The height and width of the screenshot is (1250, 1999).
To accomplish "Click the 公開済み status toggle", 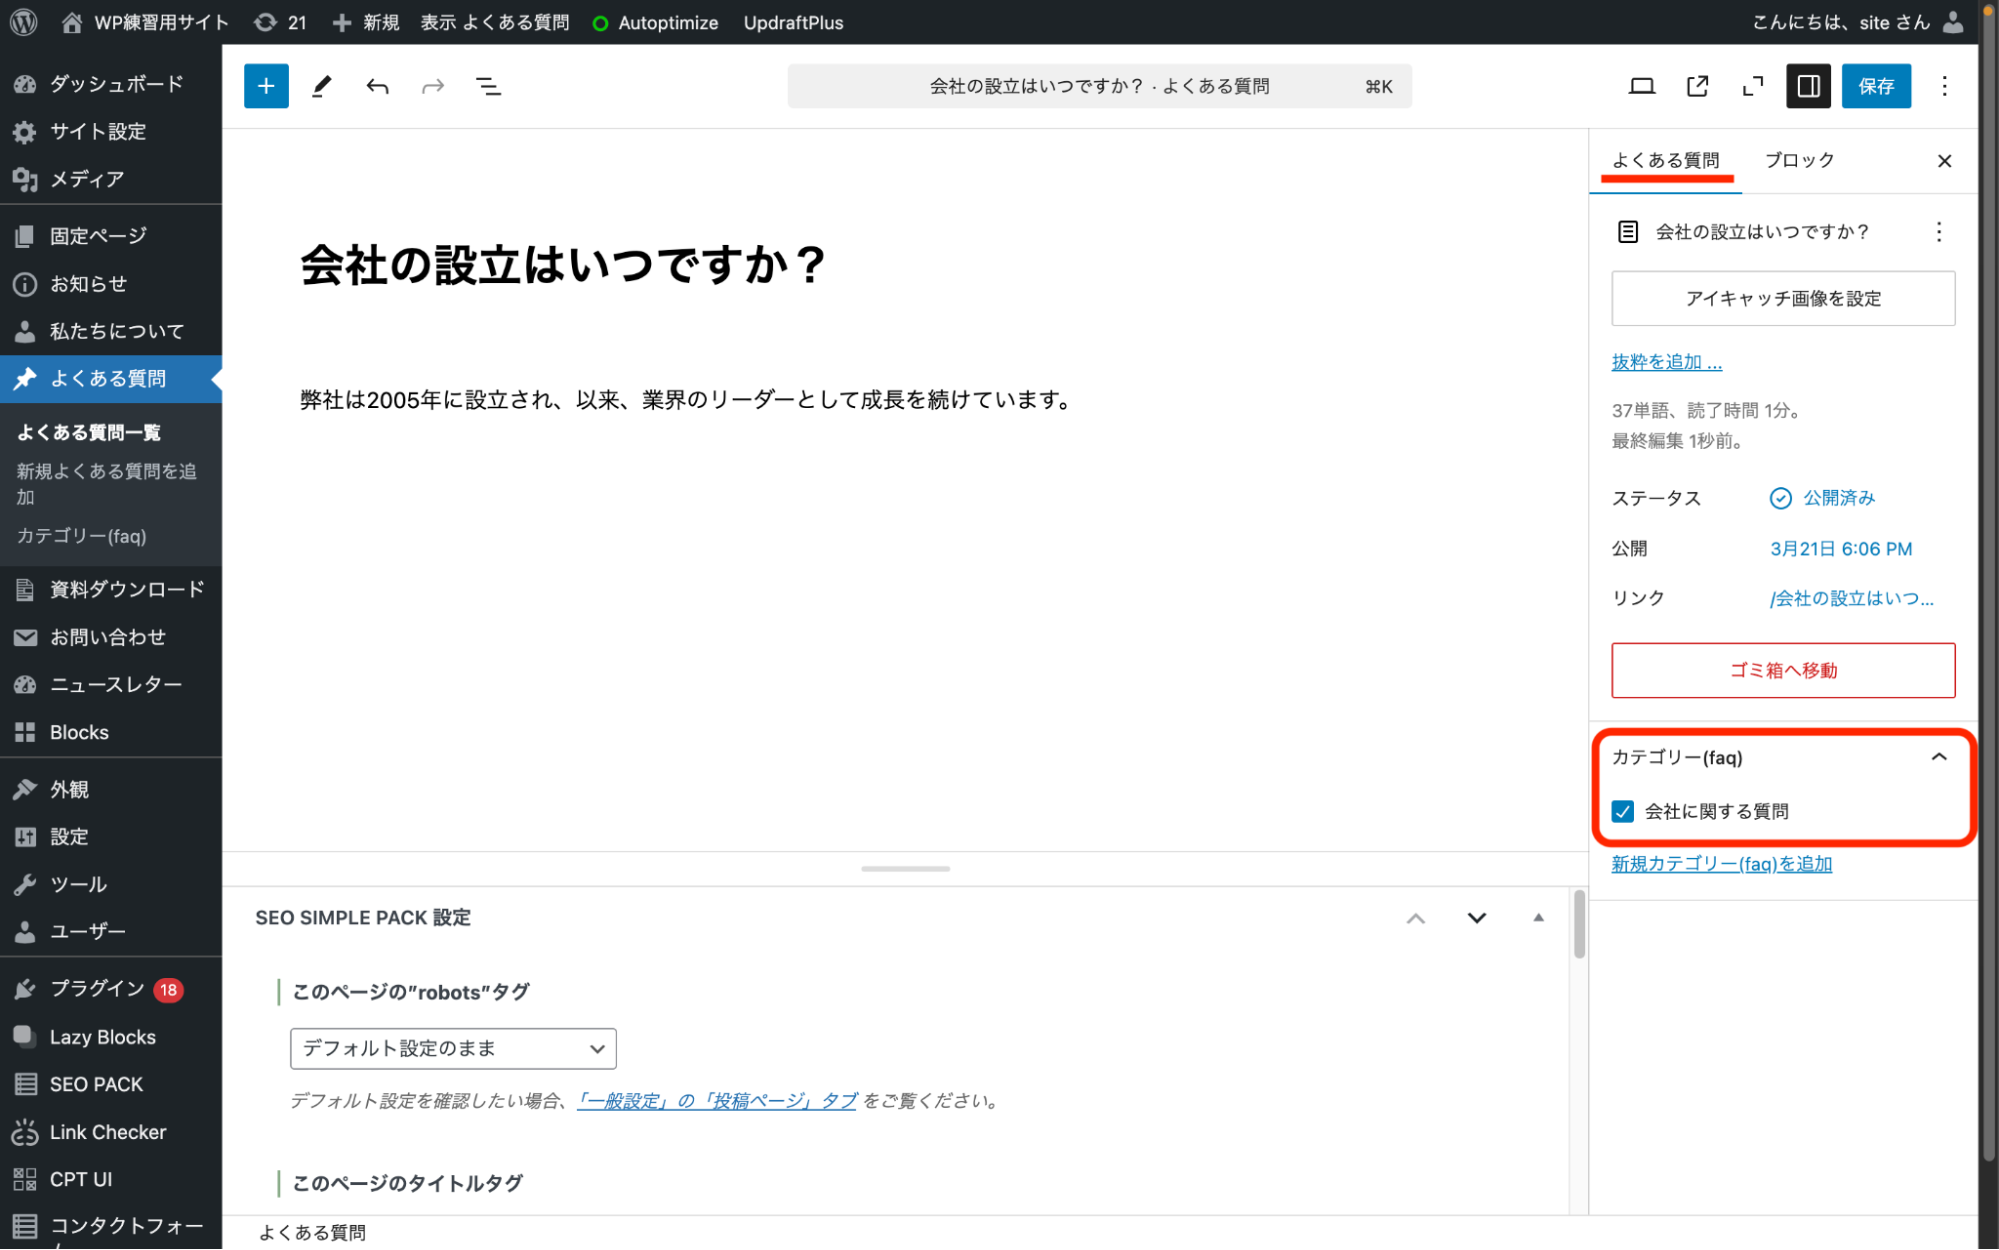I will click(x=1825, y=498).
